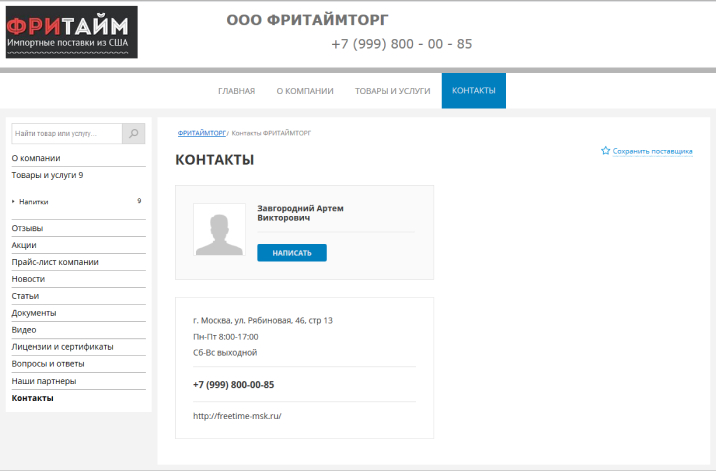Open the О КОМПАНИИ navigation tab
The image size is (716, 471).
(305, 91)
